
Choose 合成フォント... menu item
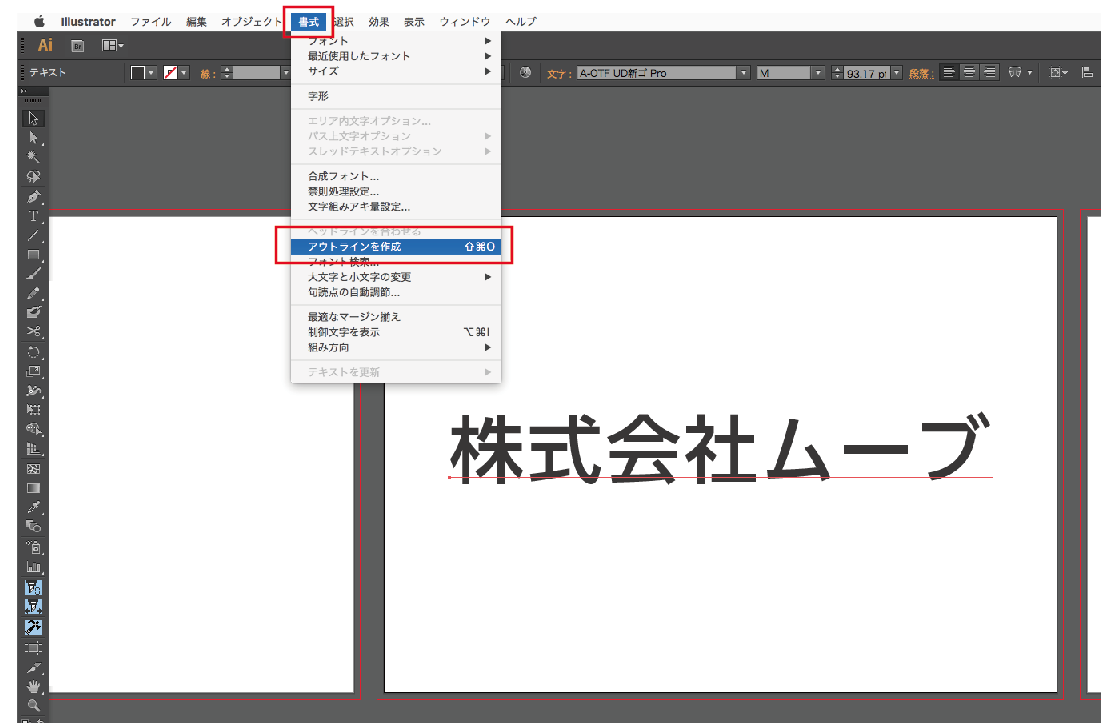[396, 176]
